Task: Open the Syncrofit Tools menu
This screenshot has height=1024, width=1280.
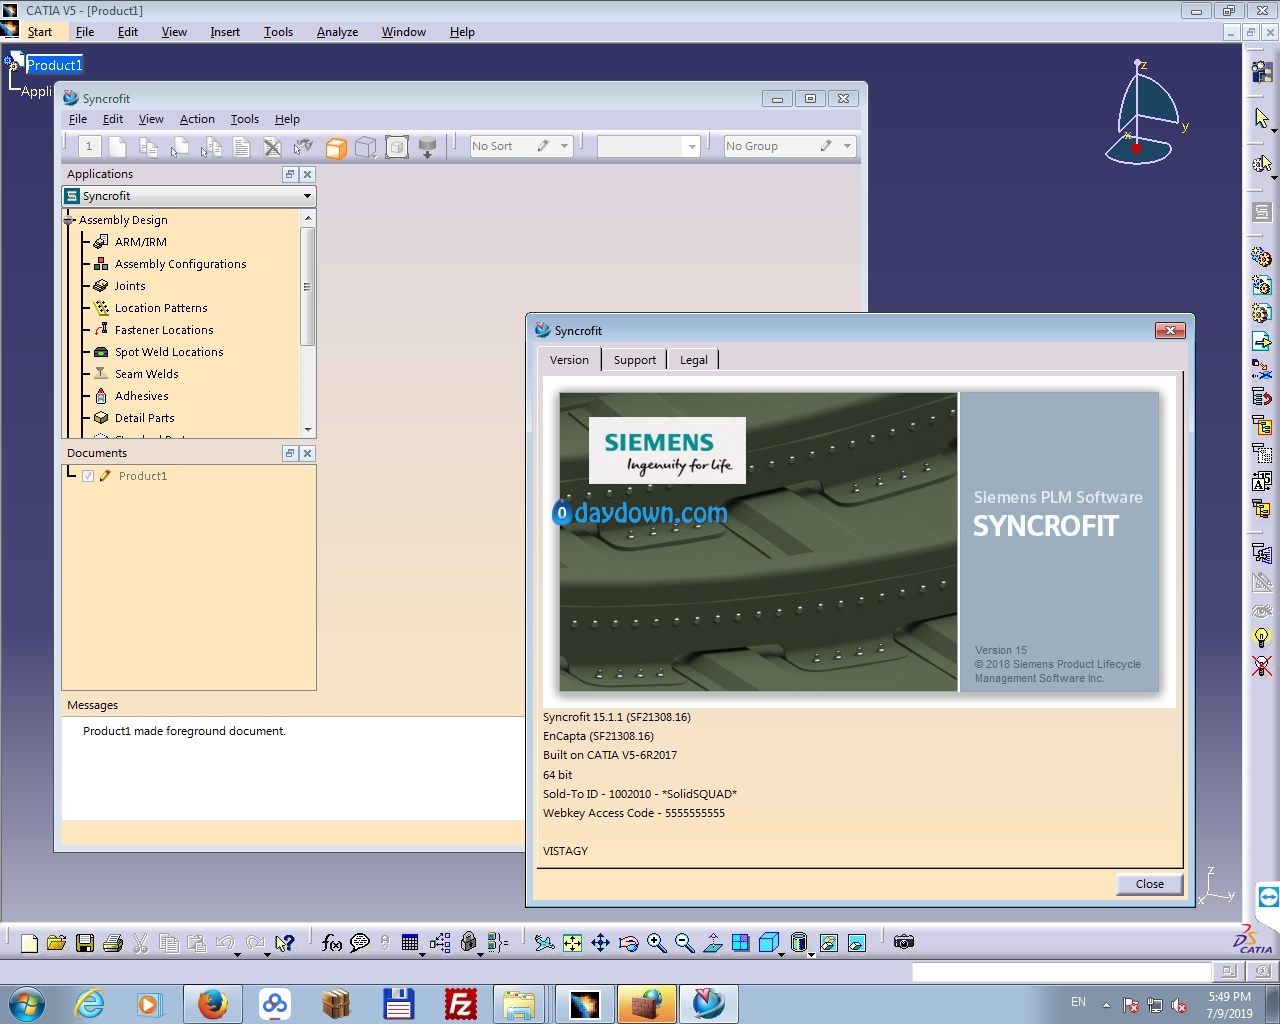Action: coord(245,119)
